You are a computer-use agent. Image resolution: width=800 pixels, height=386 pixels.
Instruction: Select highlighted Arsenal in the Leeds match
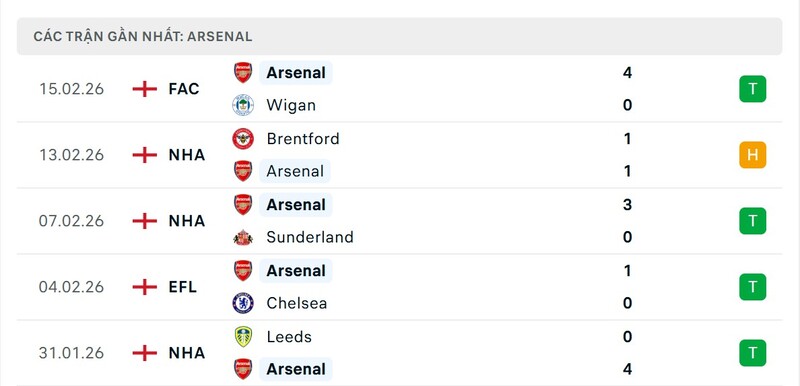tap(296, 369)
